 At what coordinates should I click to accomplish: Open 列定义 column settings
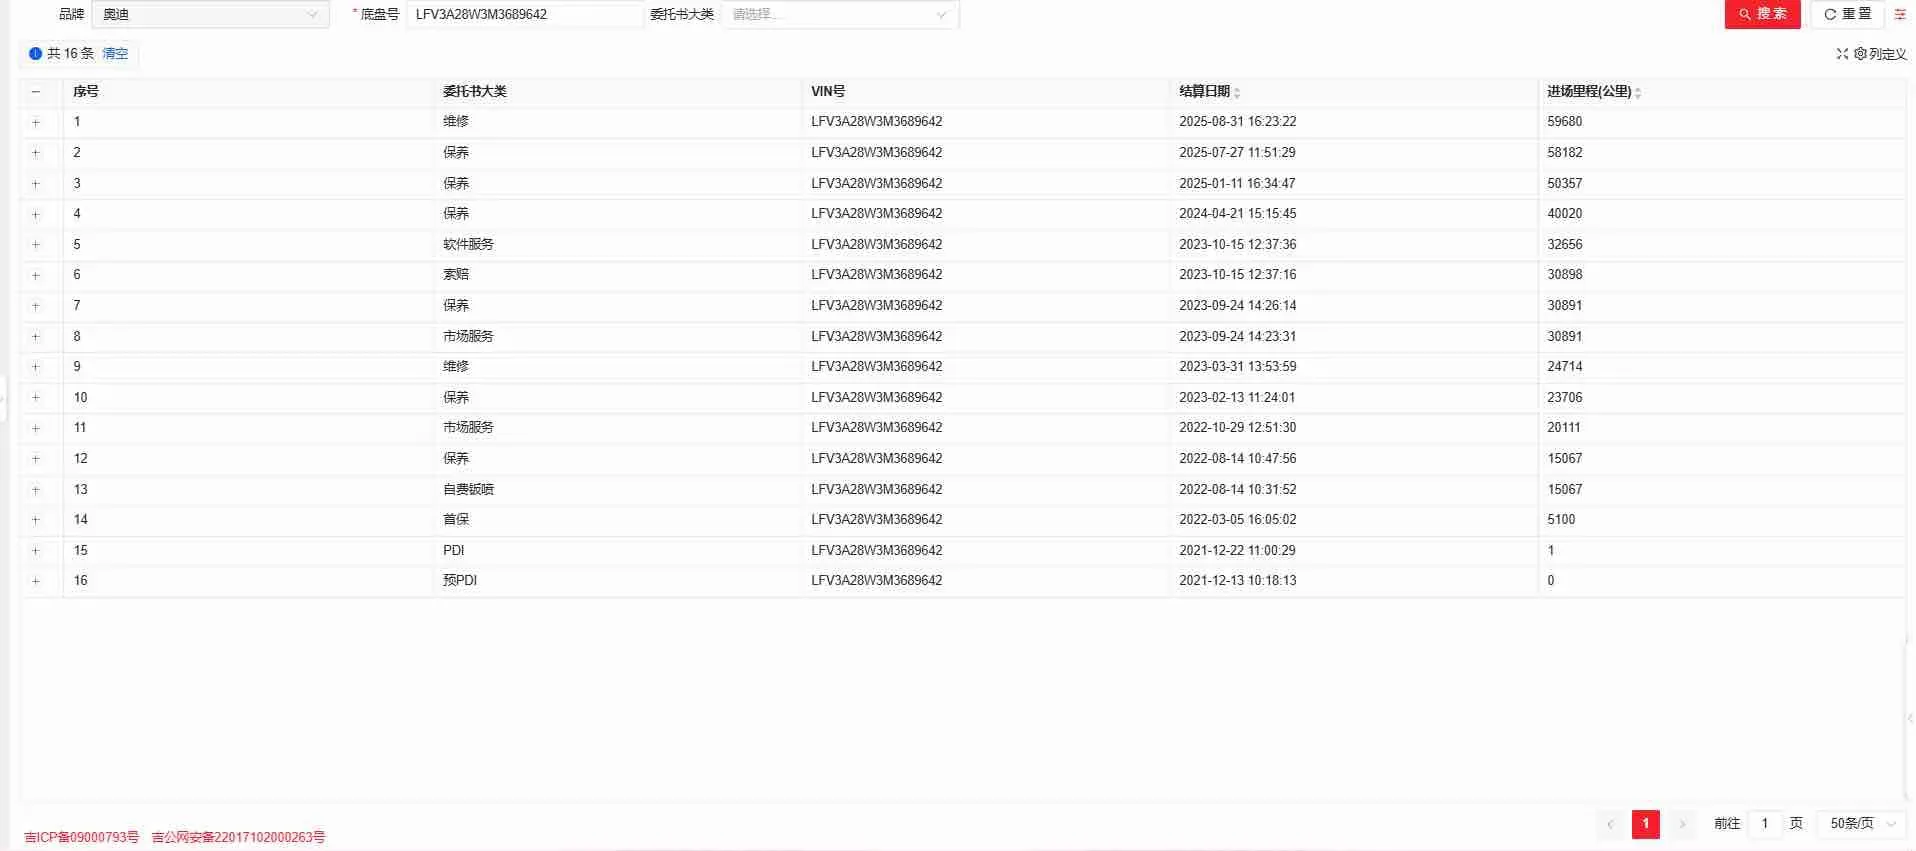point(1880,54)
